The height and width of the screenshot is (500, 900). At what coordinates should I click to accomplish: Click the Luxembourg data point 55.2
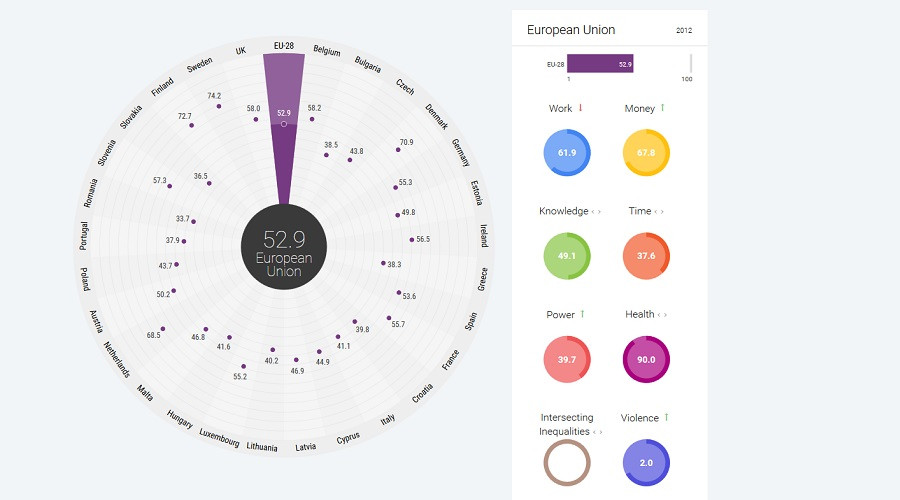[243, 366]
